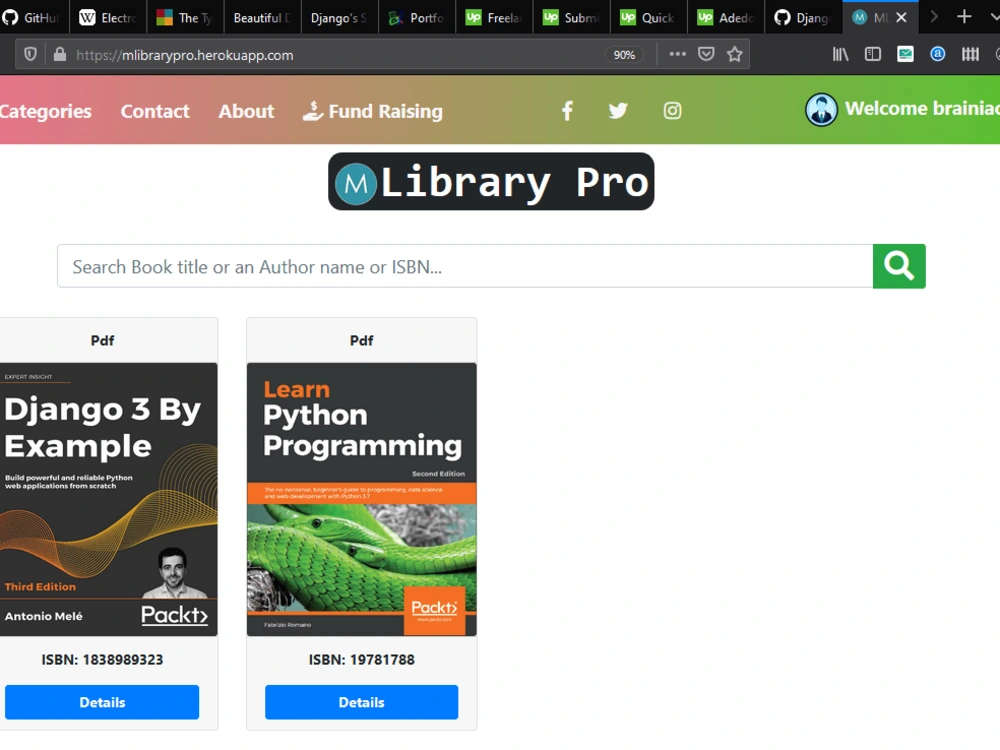Open the Twitter social icon
Screen dimensions: 1000x750
click(618, 110)
